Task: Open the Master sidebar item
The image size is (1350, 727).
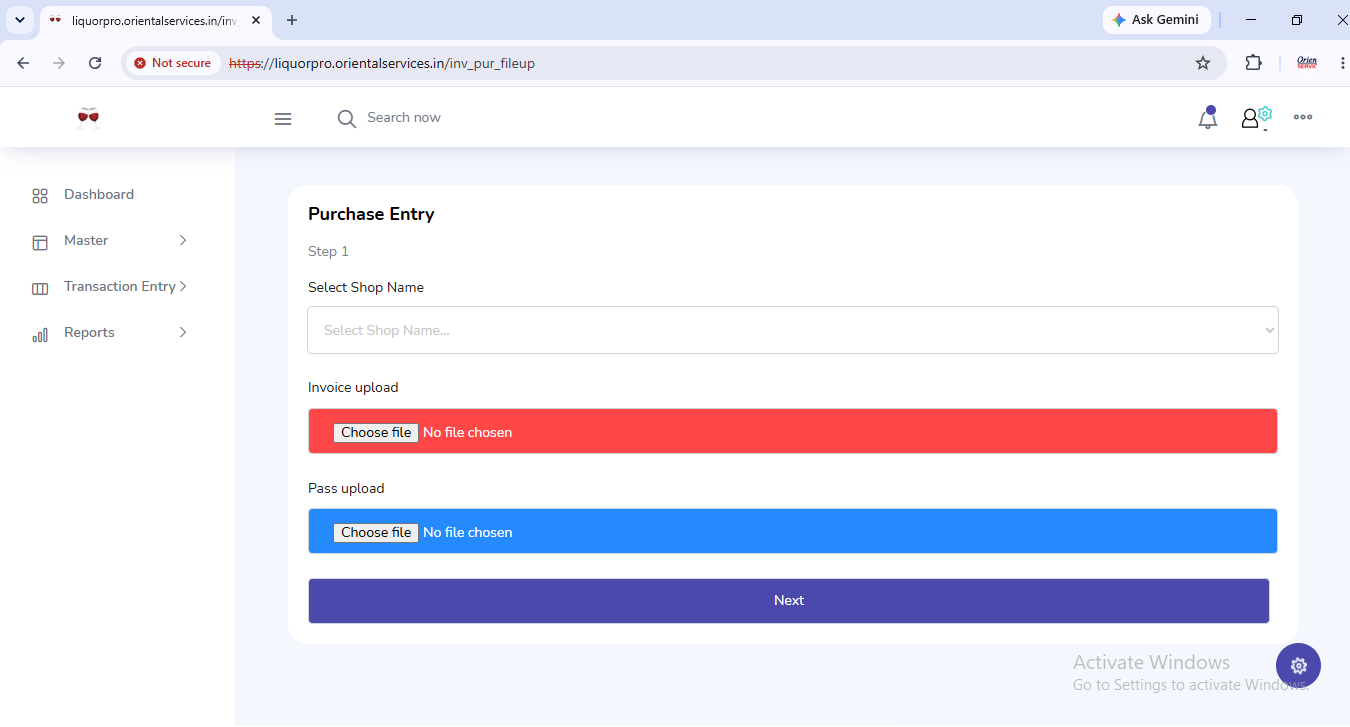Action: click(86, 241)
